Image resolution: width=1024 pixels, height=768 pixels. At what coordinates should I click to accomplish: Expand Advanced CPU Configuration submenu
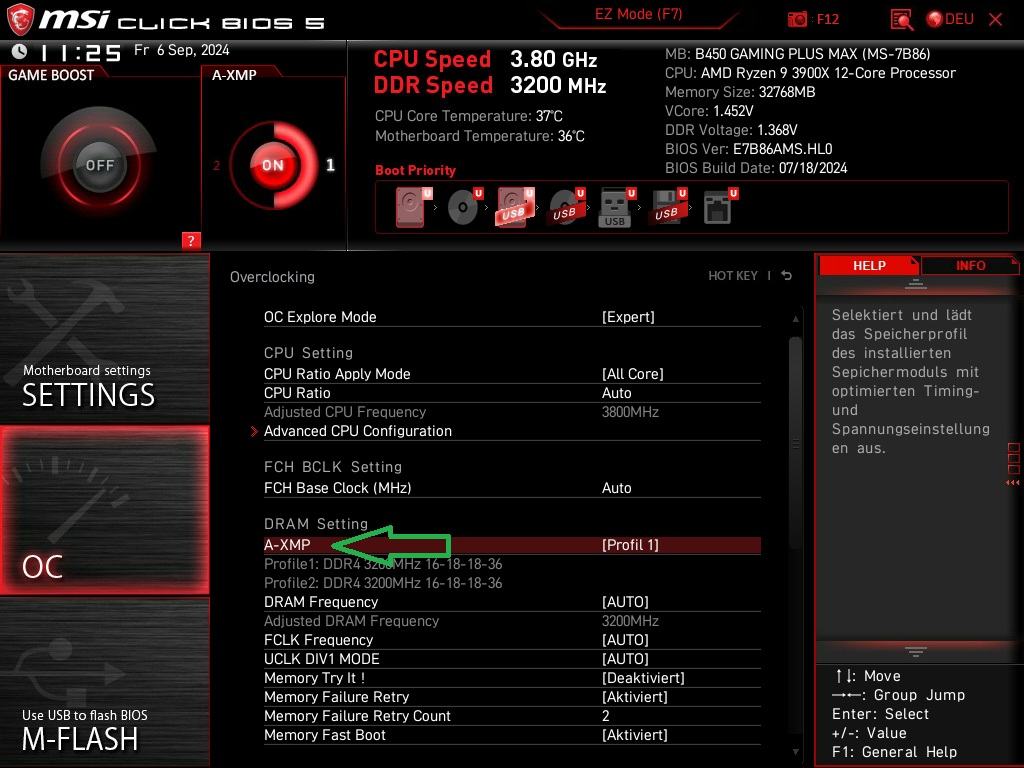512,431
